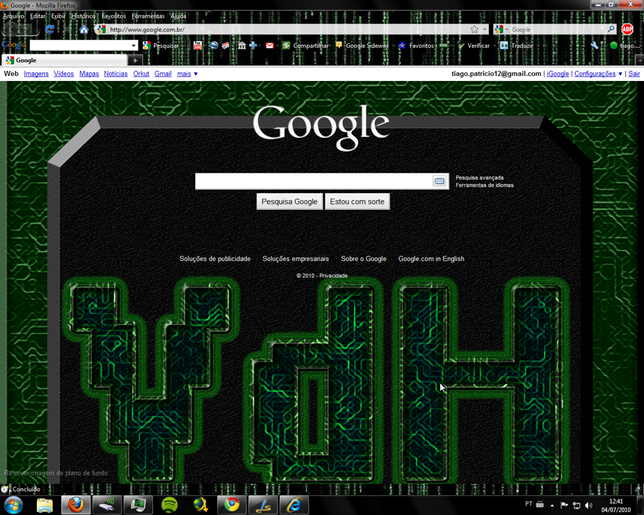The height and width of the screenshot is (515, 644).
Task: Open Pesquisa avançada link
Action: pos(479,178)
